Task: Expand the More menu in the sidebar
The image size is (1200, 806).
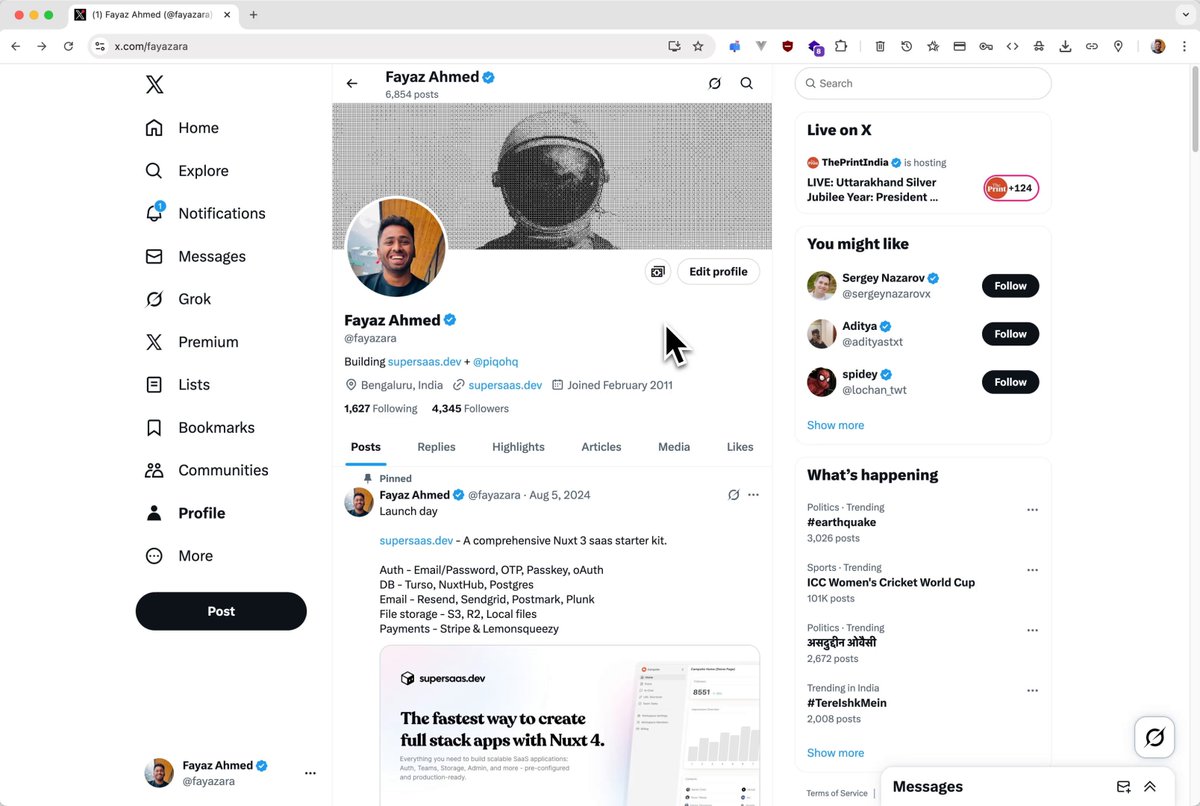Action: pos(179,556)
